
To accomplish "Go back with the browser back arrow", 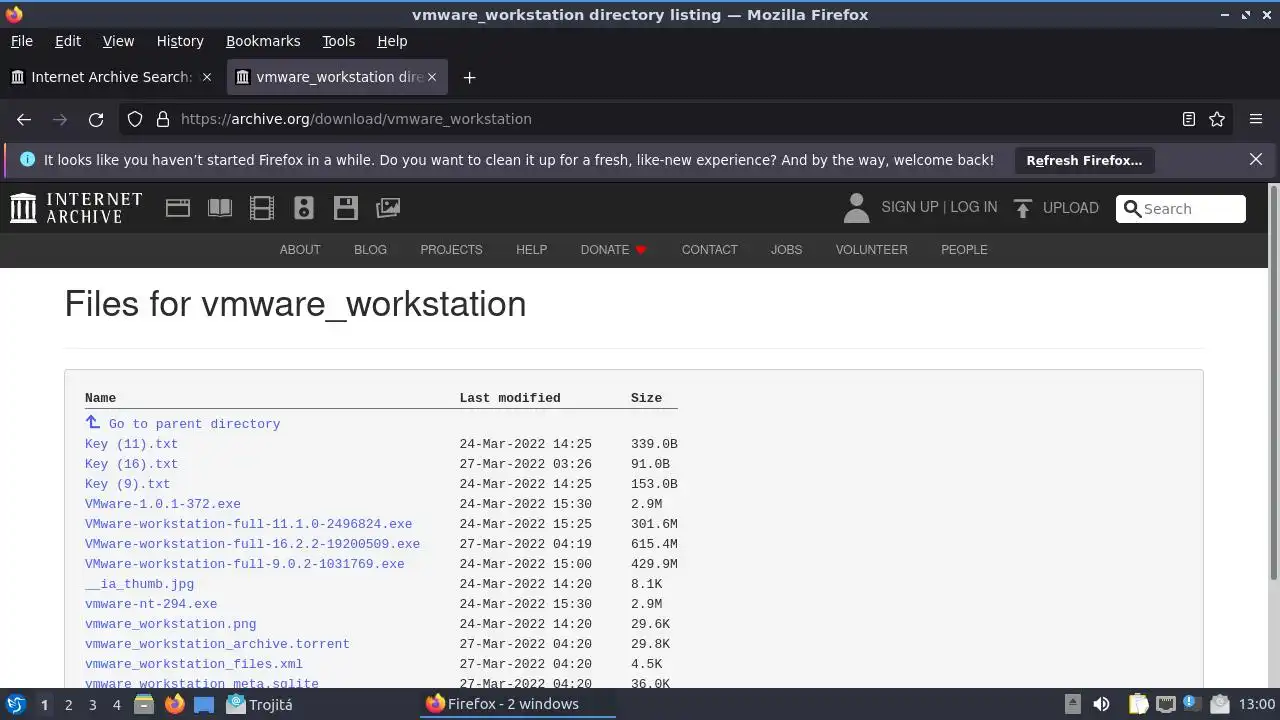I will (x=24, y=119).
